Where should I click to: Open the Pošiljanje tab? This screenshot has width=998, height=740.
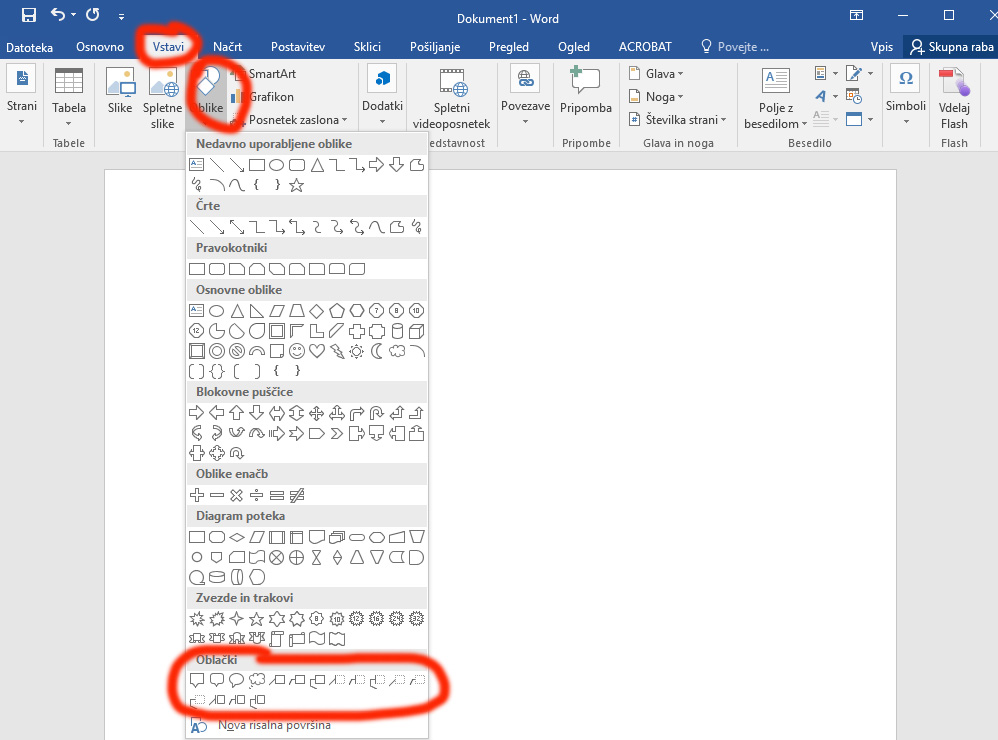tap(435, 46)
